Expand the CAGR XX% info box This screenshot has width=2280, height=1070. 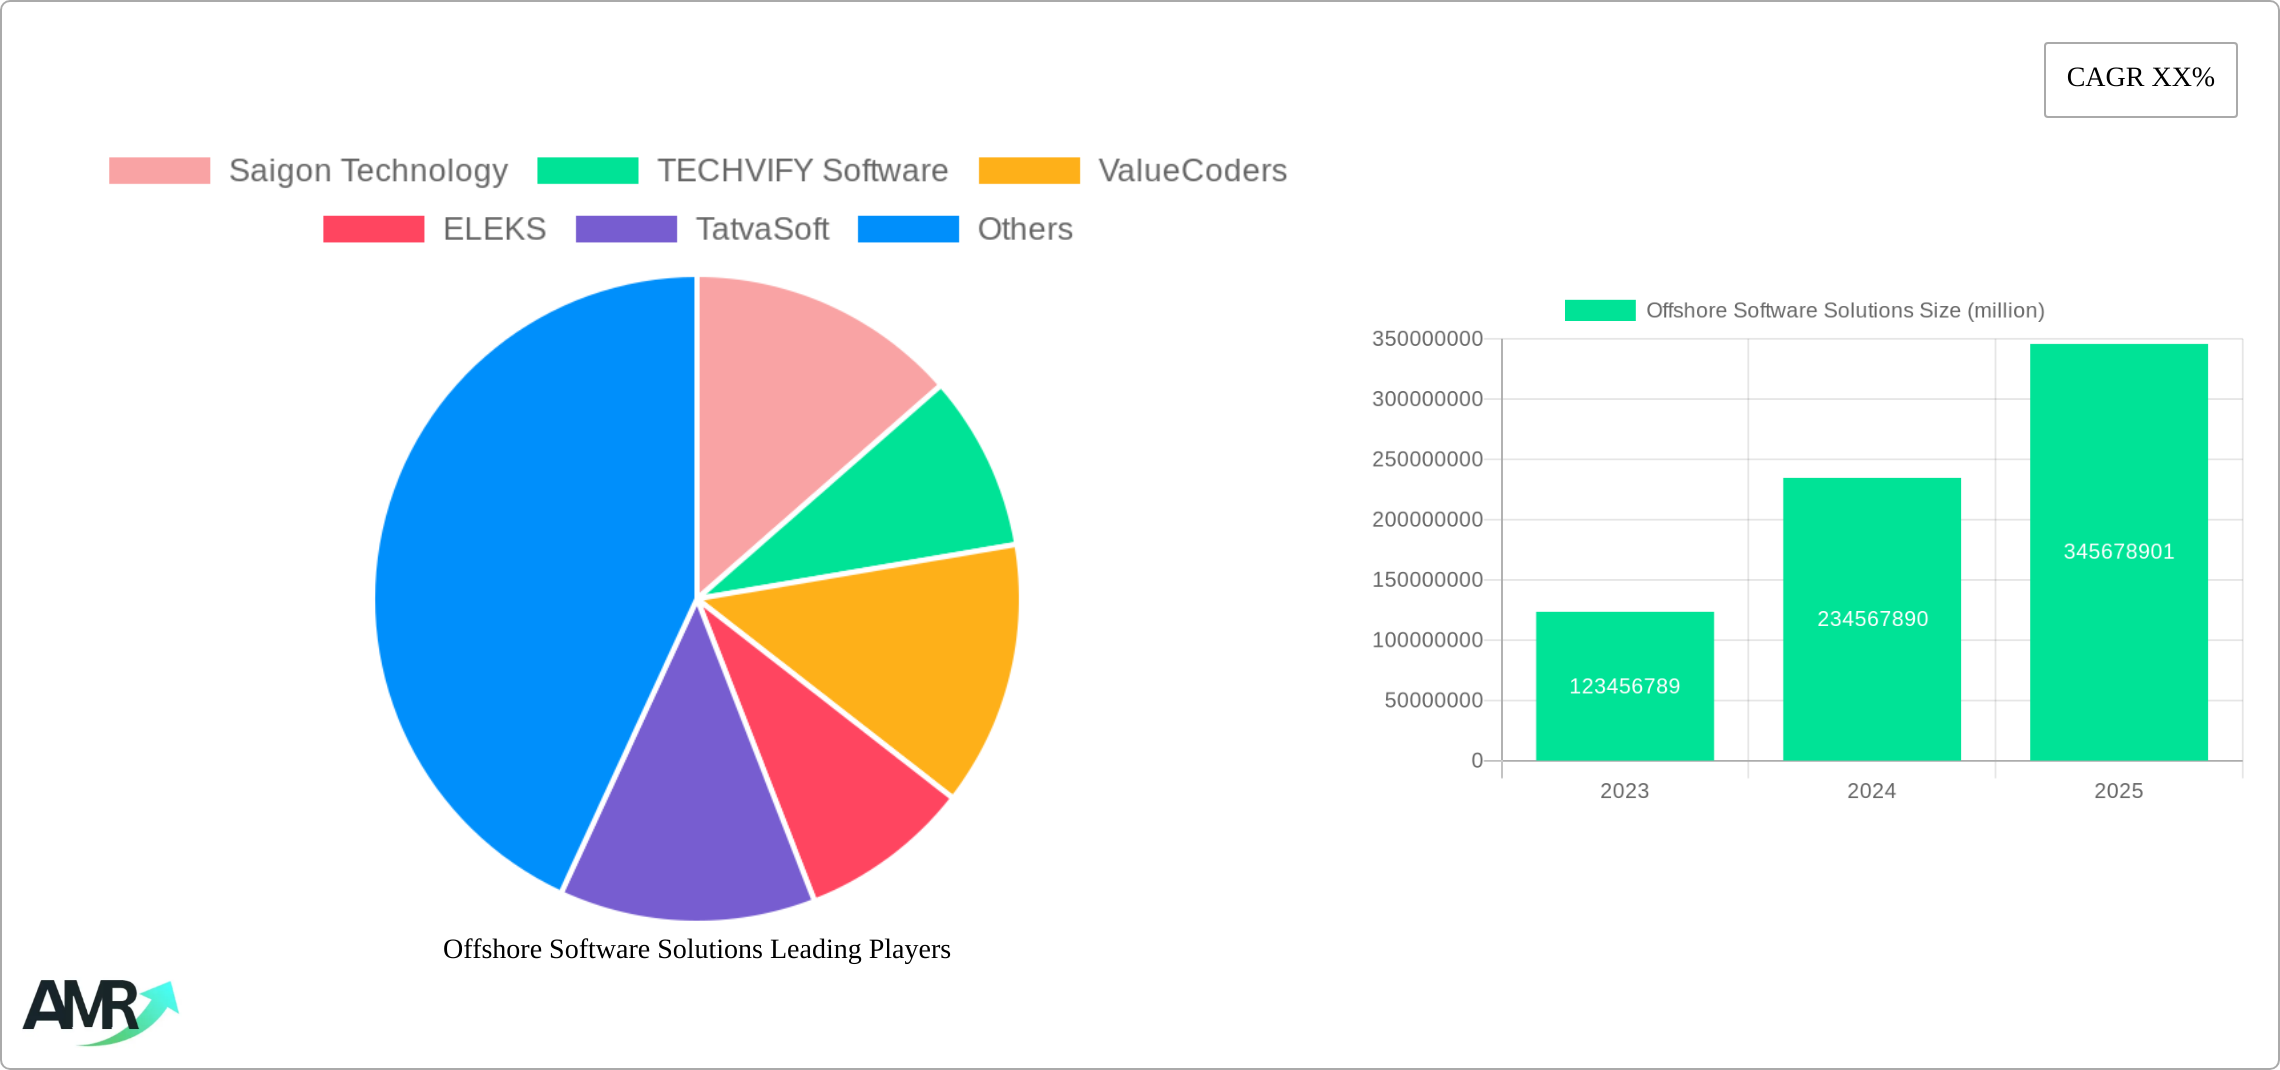point(2139,77)
